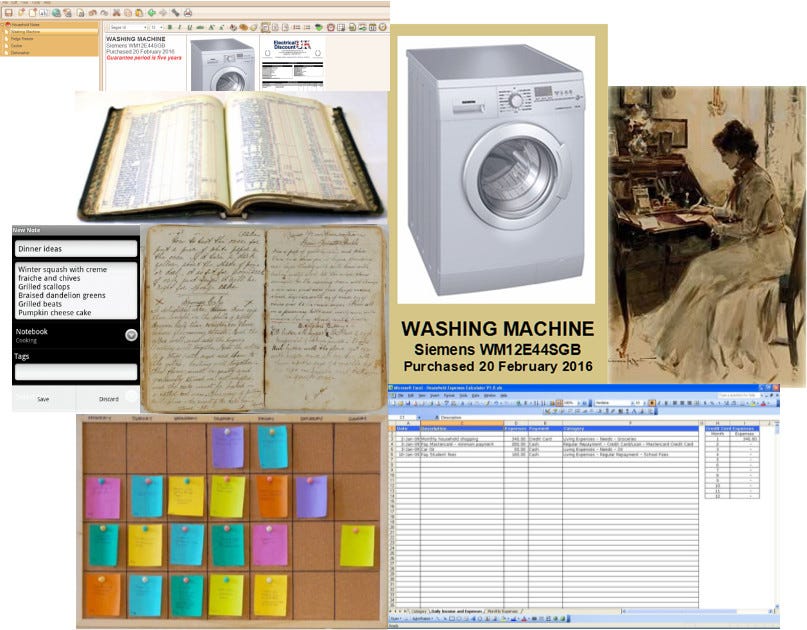807x630 pixels.
Task: Click the empty Tags input field
Action: pyautogui.click(x=76, y=372)
